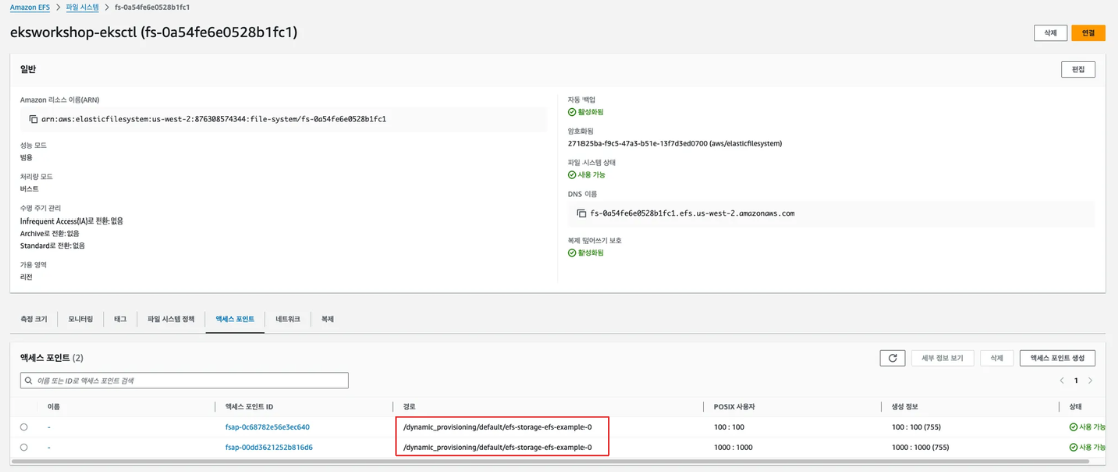Click the 경로 column header
This screenshot has width=1118, height=472.
[409, 406]
